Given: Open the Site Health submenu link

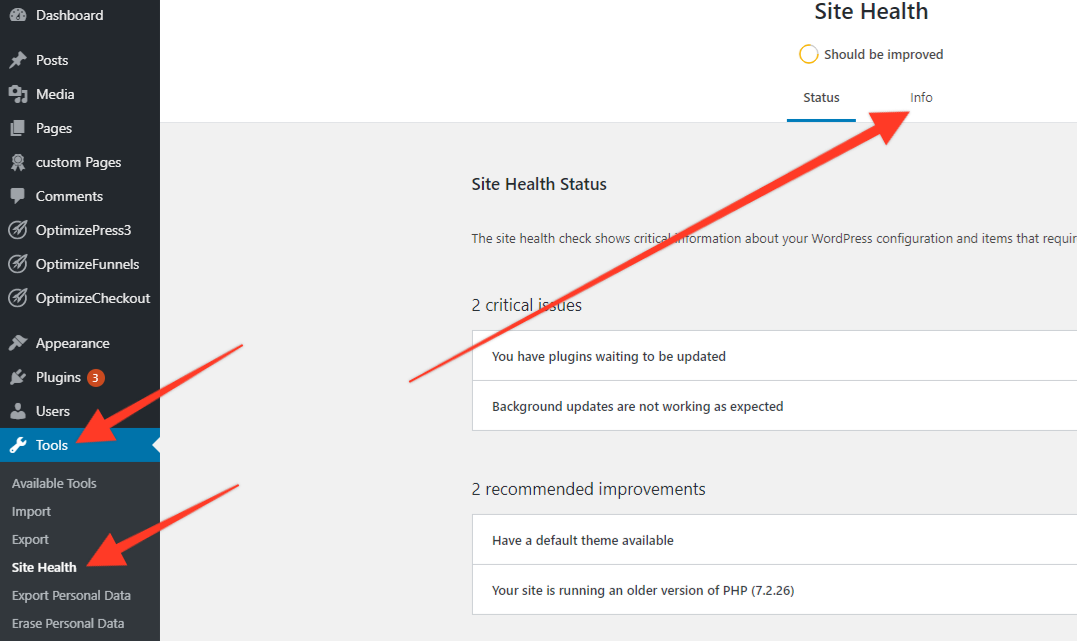Looking at the screenshot, I should coord(44,567).
